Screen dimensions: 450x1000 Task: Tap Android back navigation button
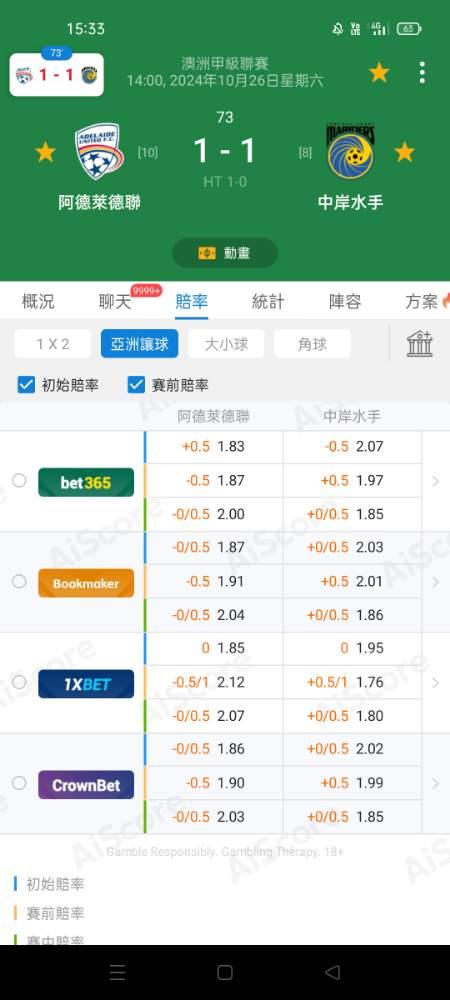pos(332,972)
